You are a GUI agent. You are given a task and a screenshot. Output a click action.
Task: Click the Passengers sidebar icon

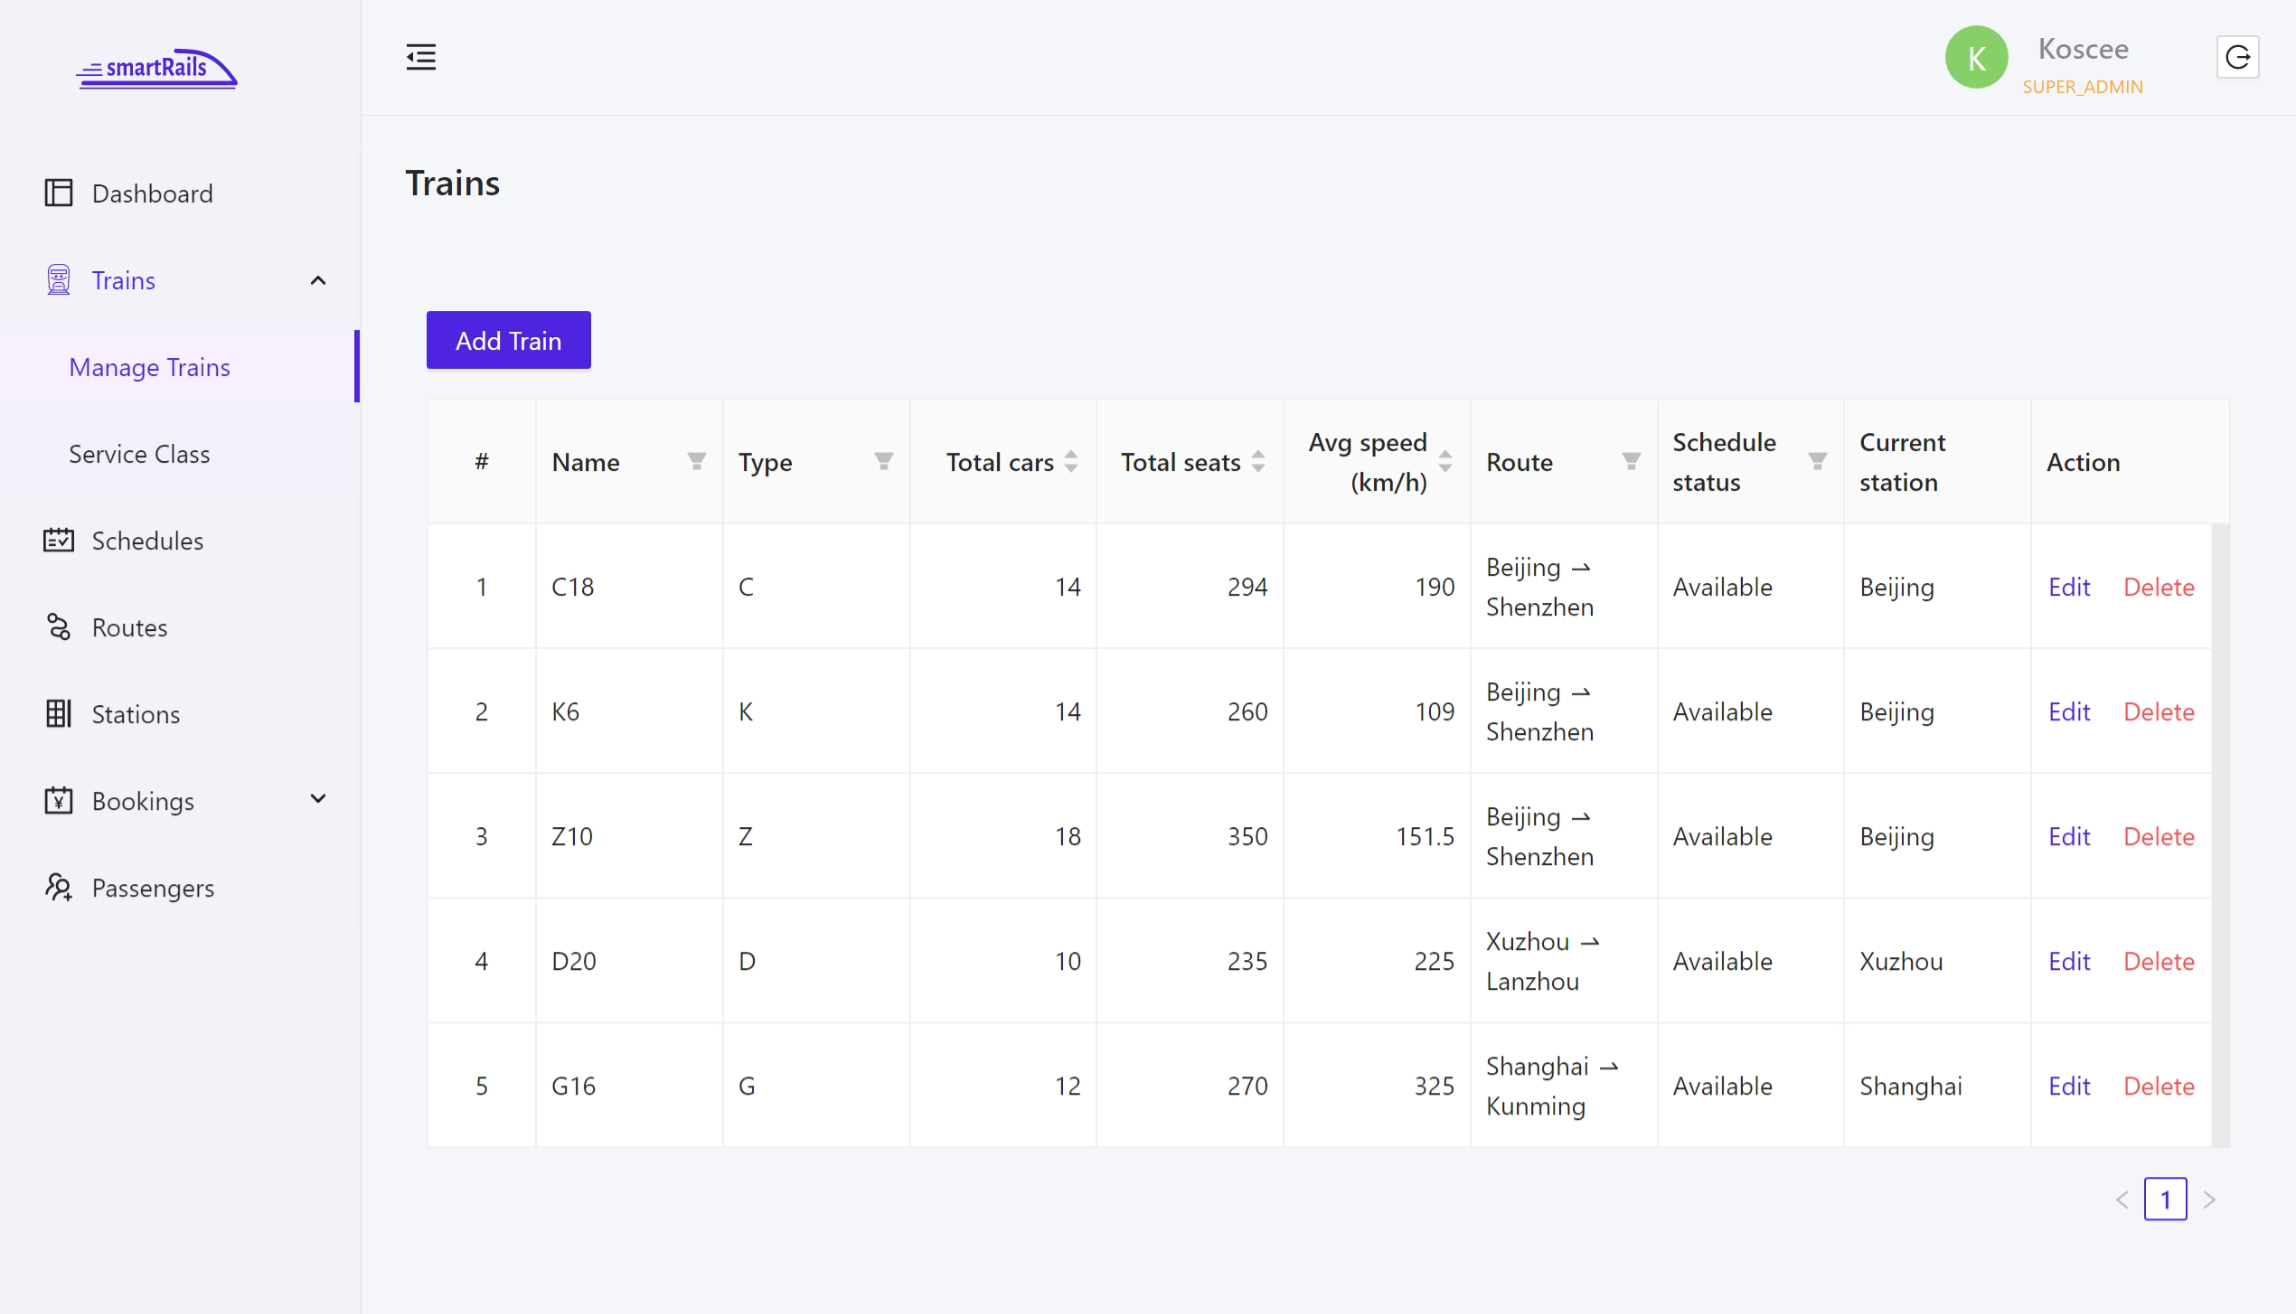[57, 887]
